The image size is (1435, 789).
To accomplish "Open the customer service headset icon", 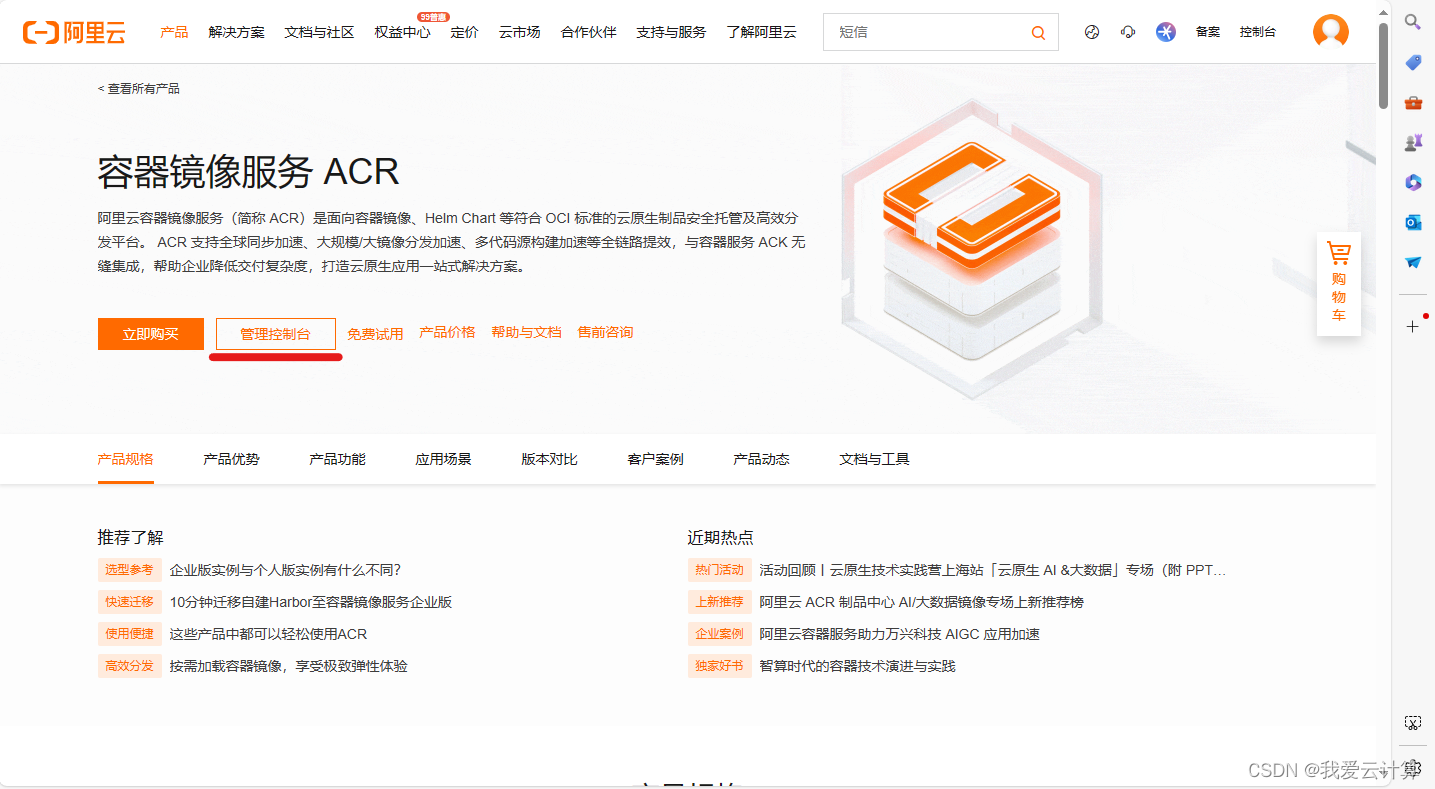I will pyautogui.click(x=1128, y=32).
